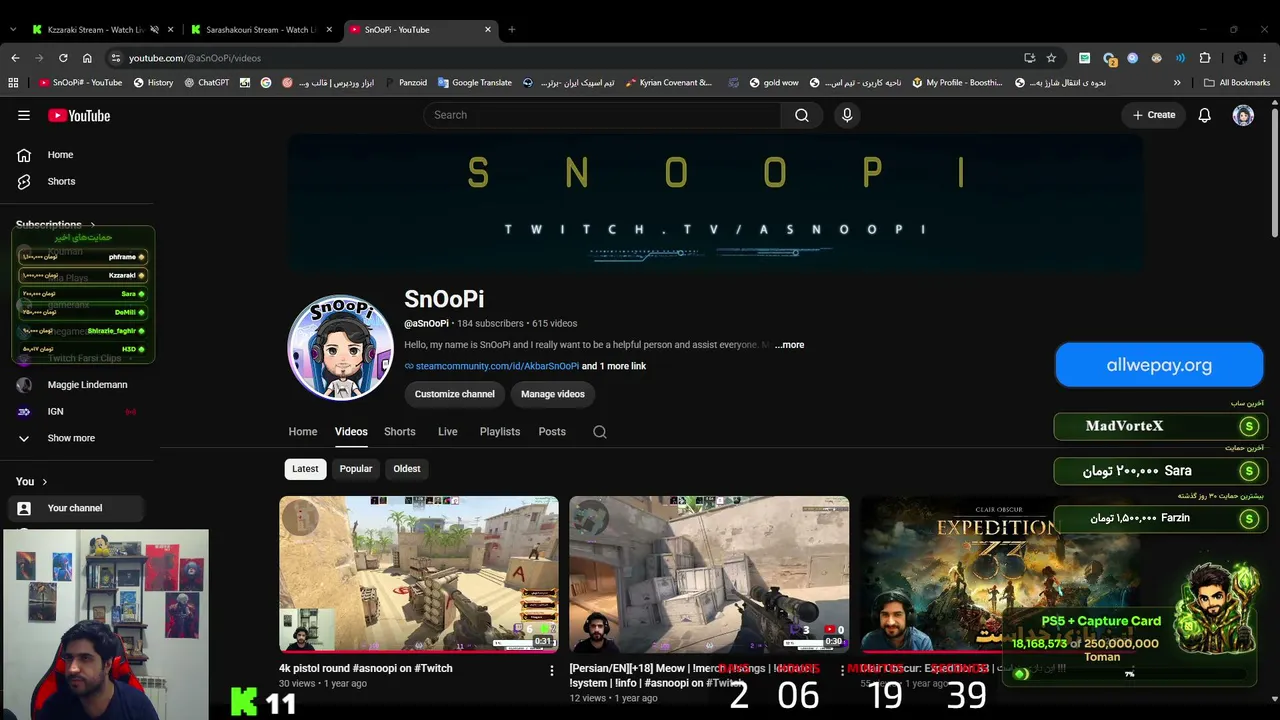Screen dimensions: 1280x720
Task: Go back with the browser back arrow
Action: [15, 58]
